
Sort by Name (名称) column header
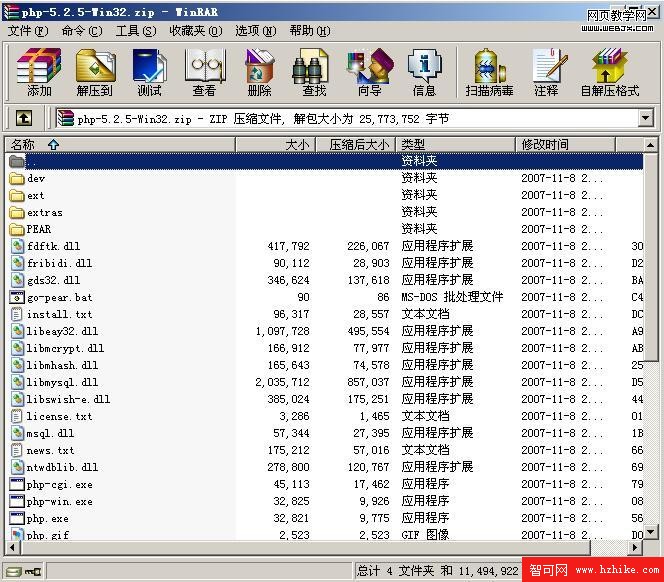point(120,144)
